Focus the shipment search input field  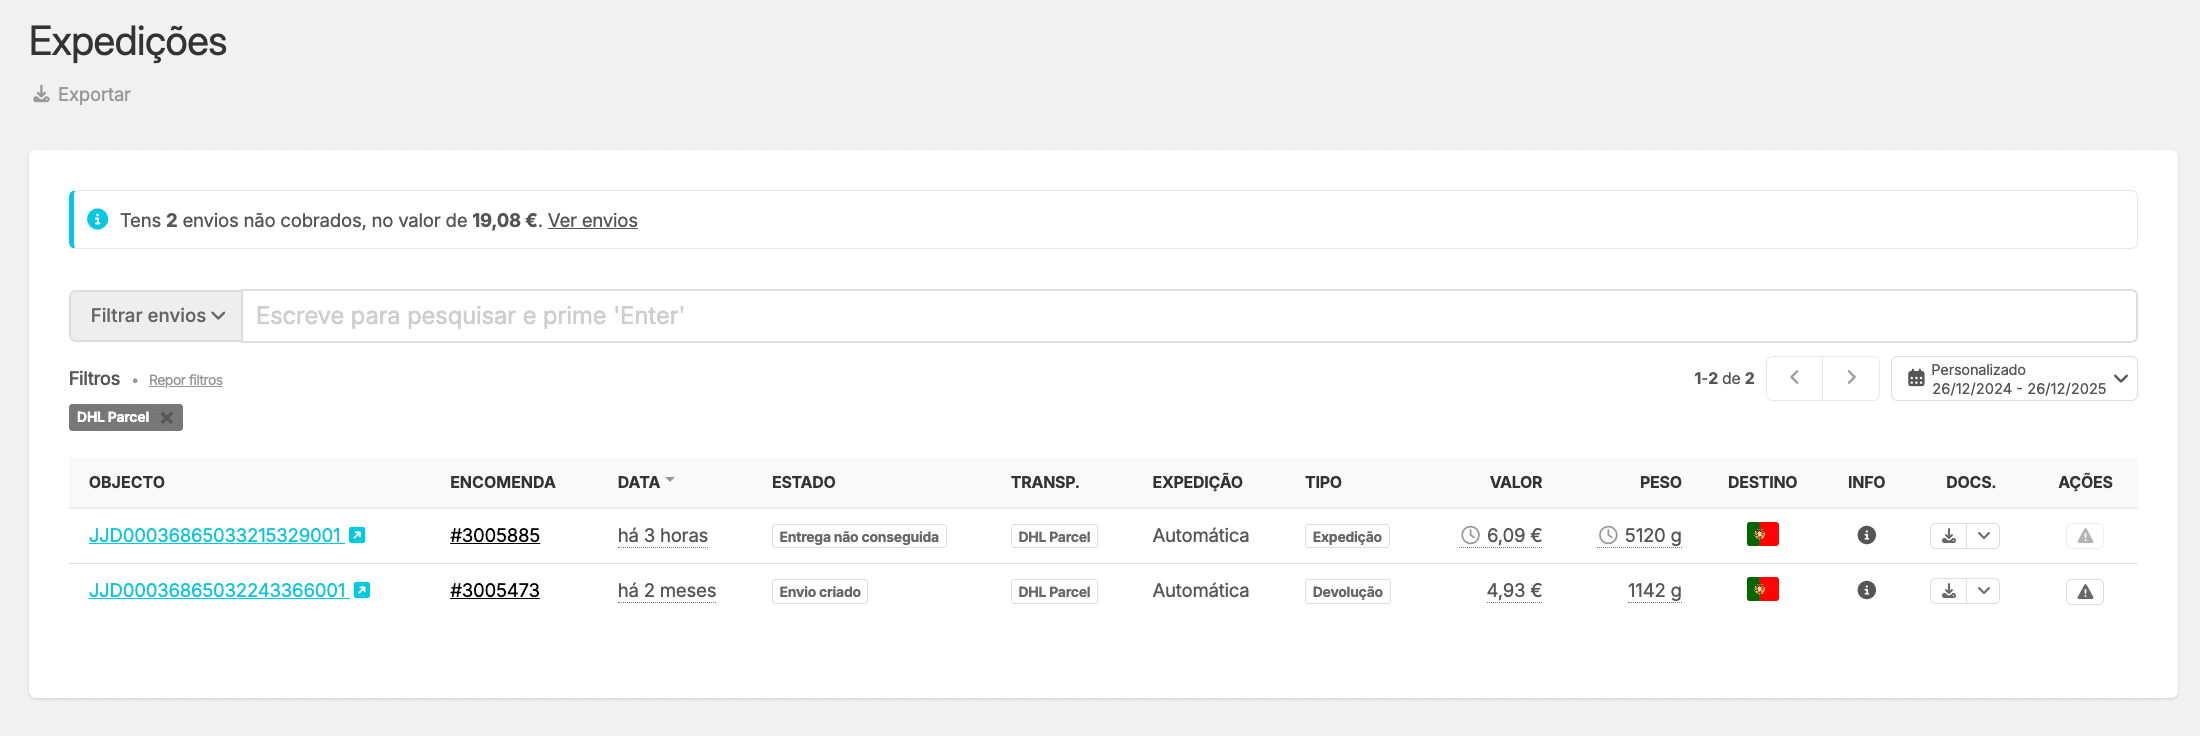coord(1188,316)
